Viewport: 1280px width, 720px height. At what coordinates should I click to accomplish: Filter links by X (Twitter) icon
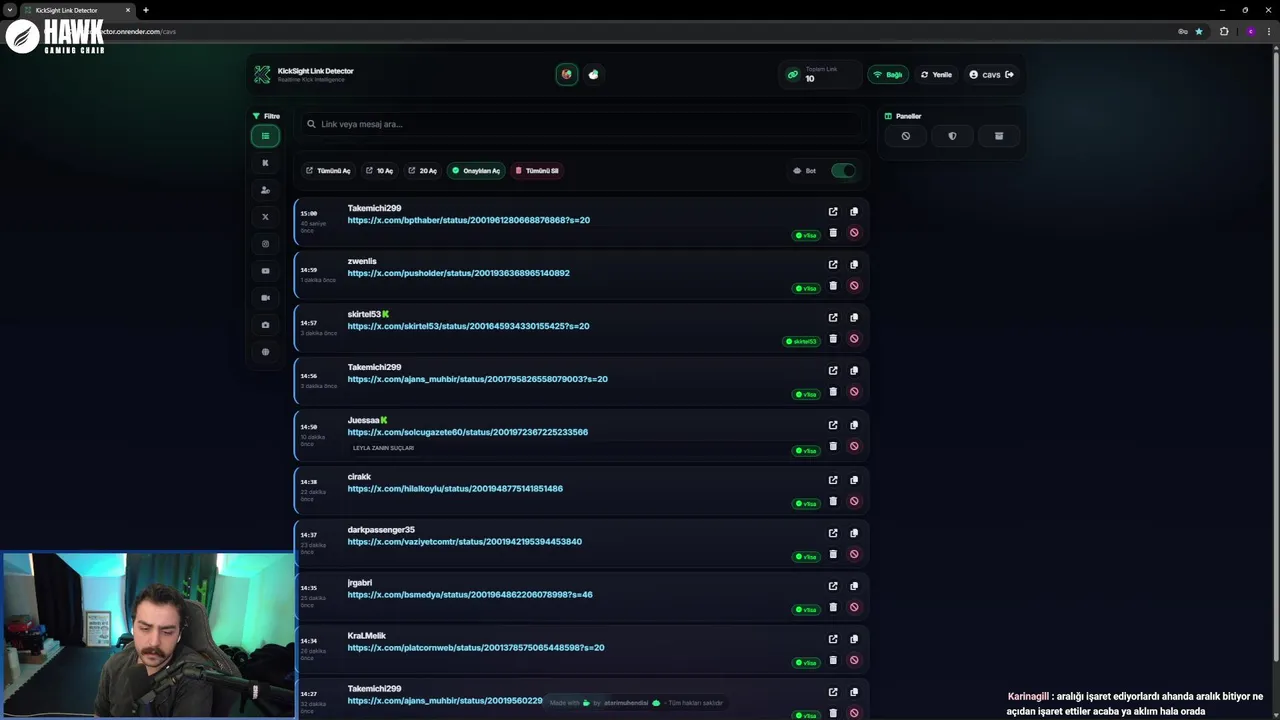(265, 217)
